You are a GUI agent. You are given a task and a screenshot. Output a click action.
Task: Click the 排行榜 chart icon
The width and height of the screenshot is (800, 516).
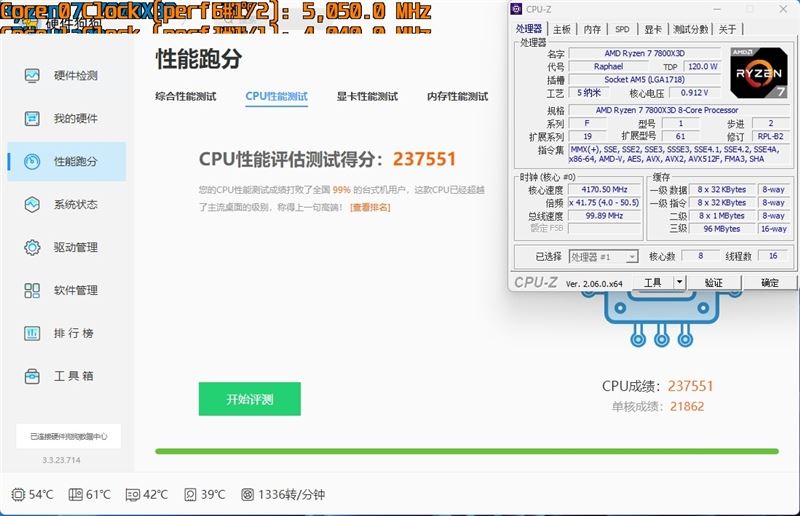coord(32,333)
